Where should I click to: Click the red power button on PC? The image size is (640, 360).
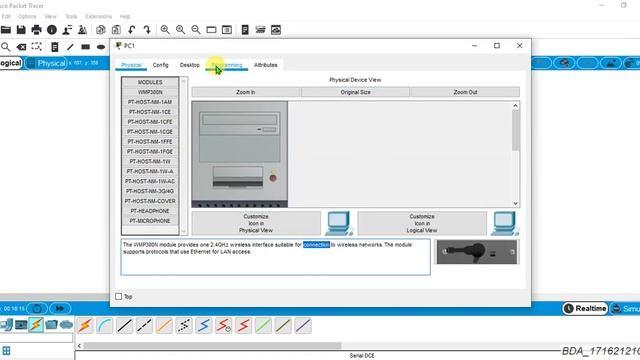[x=273, y=178]
